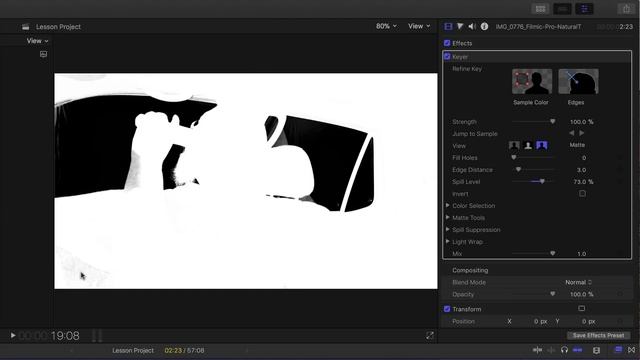Adjust the Keyer Mix slider
Viewport: 640px width, 360px height.
pyautogui.click(x=552, y=253)
